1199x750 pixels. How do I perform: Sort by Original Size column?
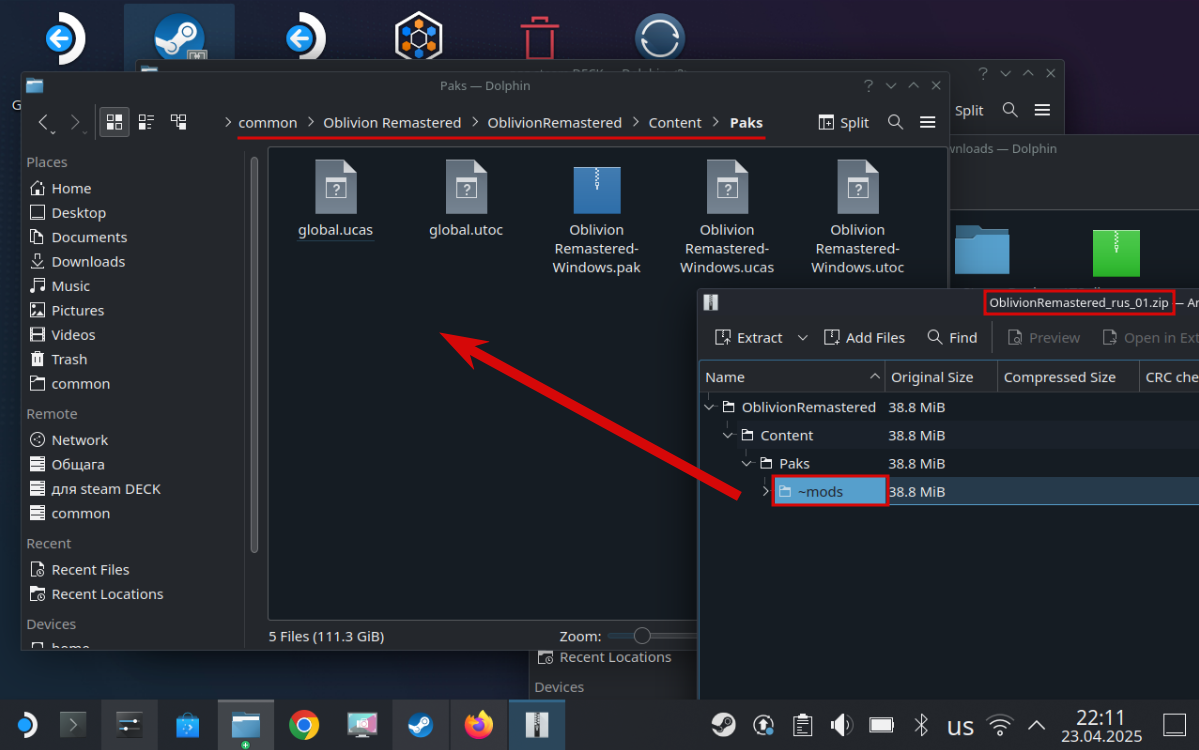[x=941, y=377]
